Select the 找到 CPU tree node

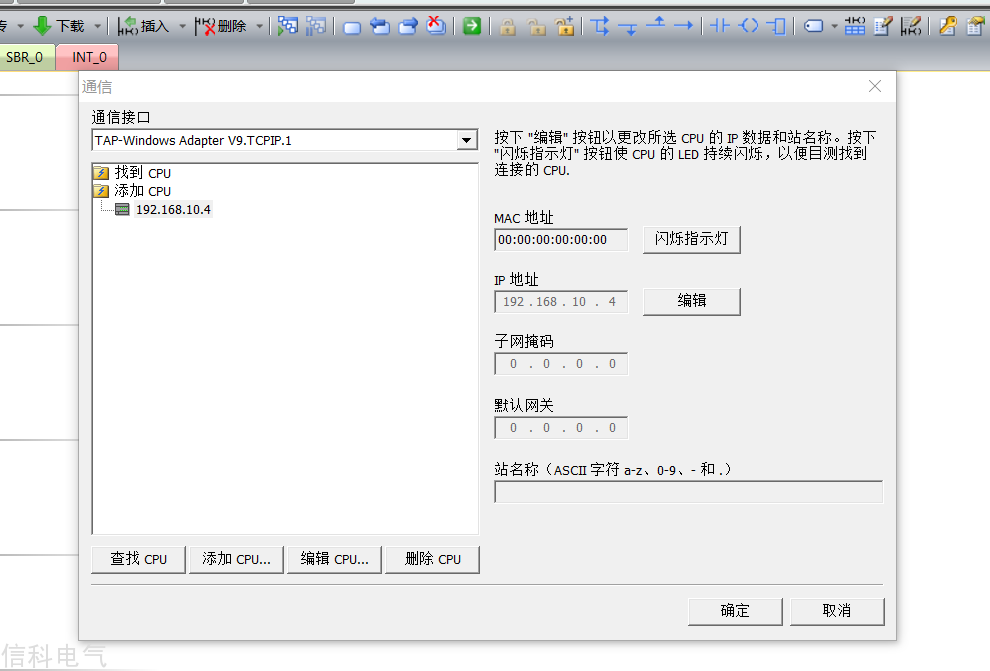pyautogui.click(x=142, y=173)
